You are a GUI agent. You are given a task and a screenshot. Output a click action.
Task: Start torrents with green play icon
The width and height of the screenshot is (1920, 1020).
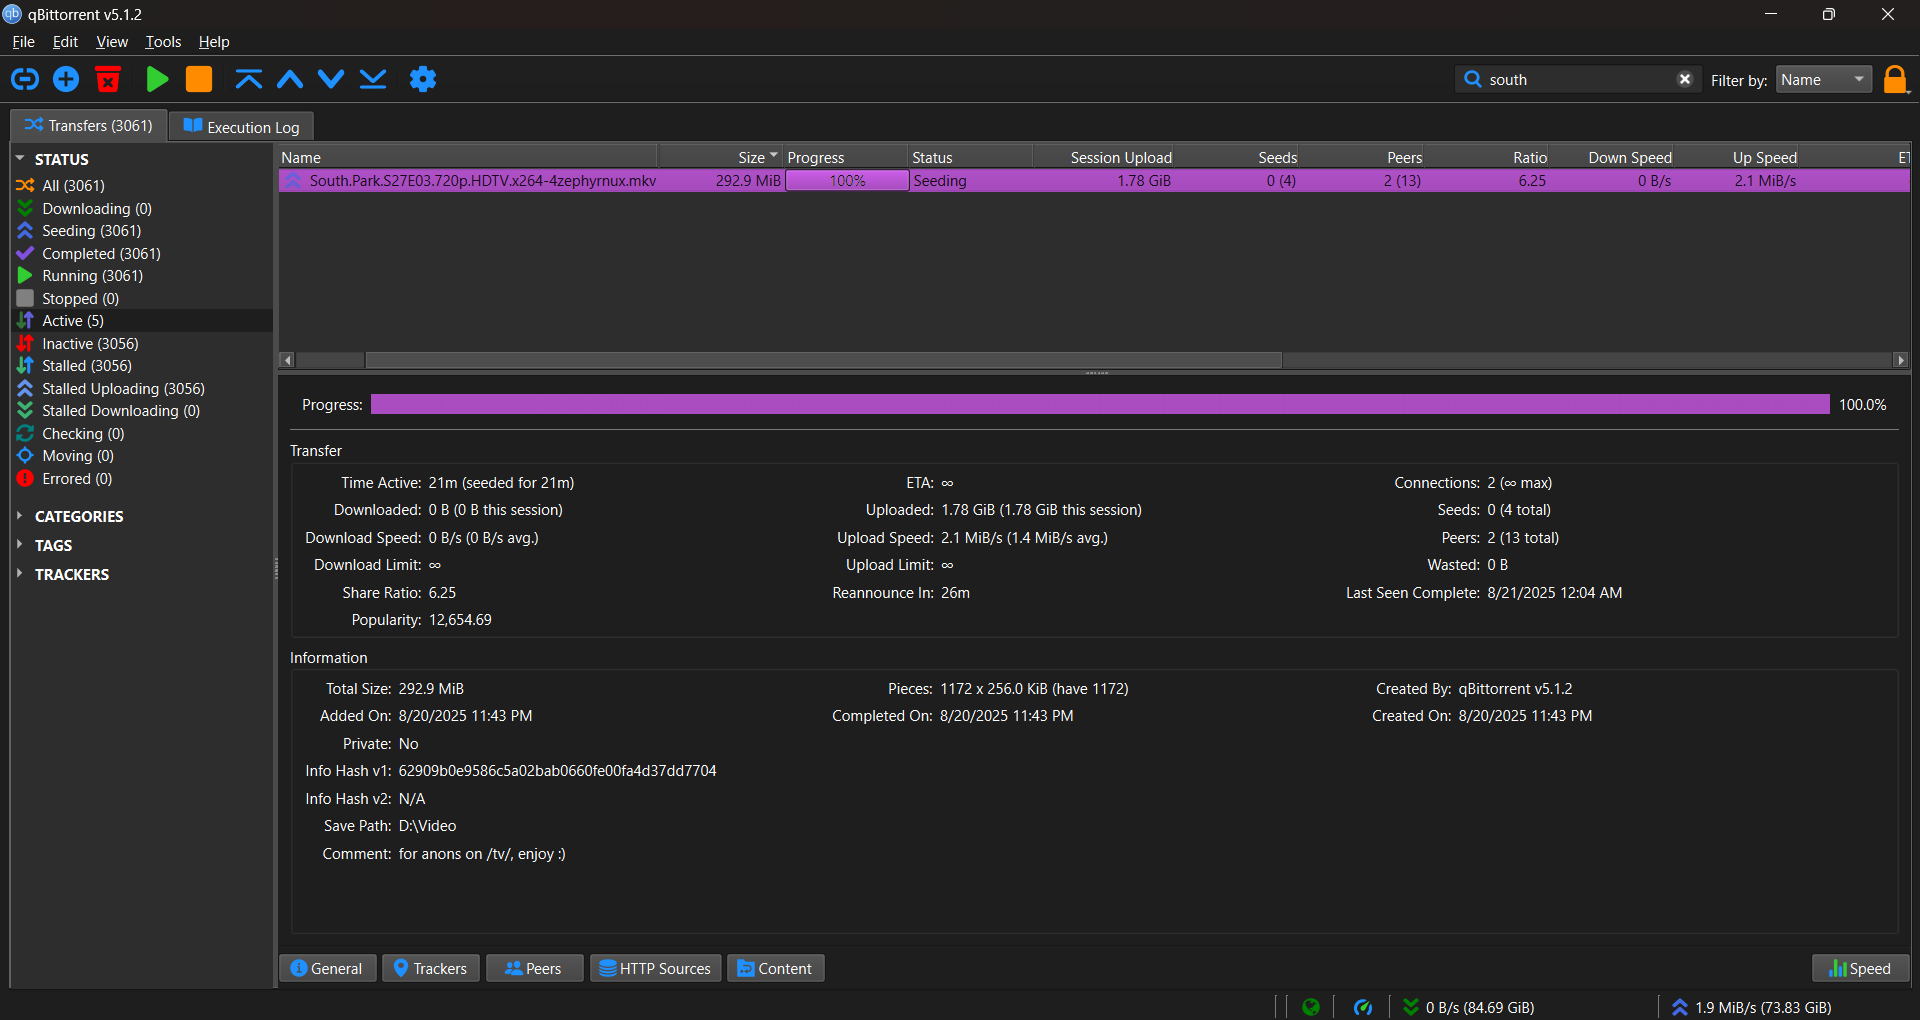pyautogui.click(x=157, y=79)
